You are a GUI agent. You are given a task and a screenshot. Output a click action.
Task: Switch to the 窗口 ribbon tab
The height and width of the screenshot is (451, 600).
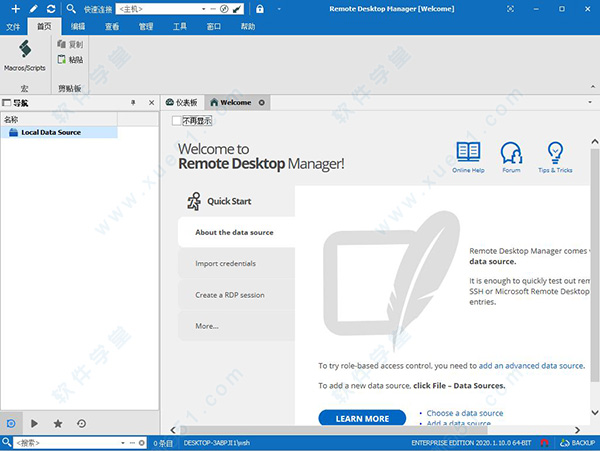coord(214,26)
